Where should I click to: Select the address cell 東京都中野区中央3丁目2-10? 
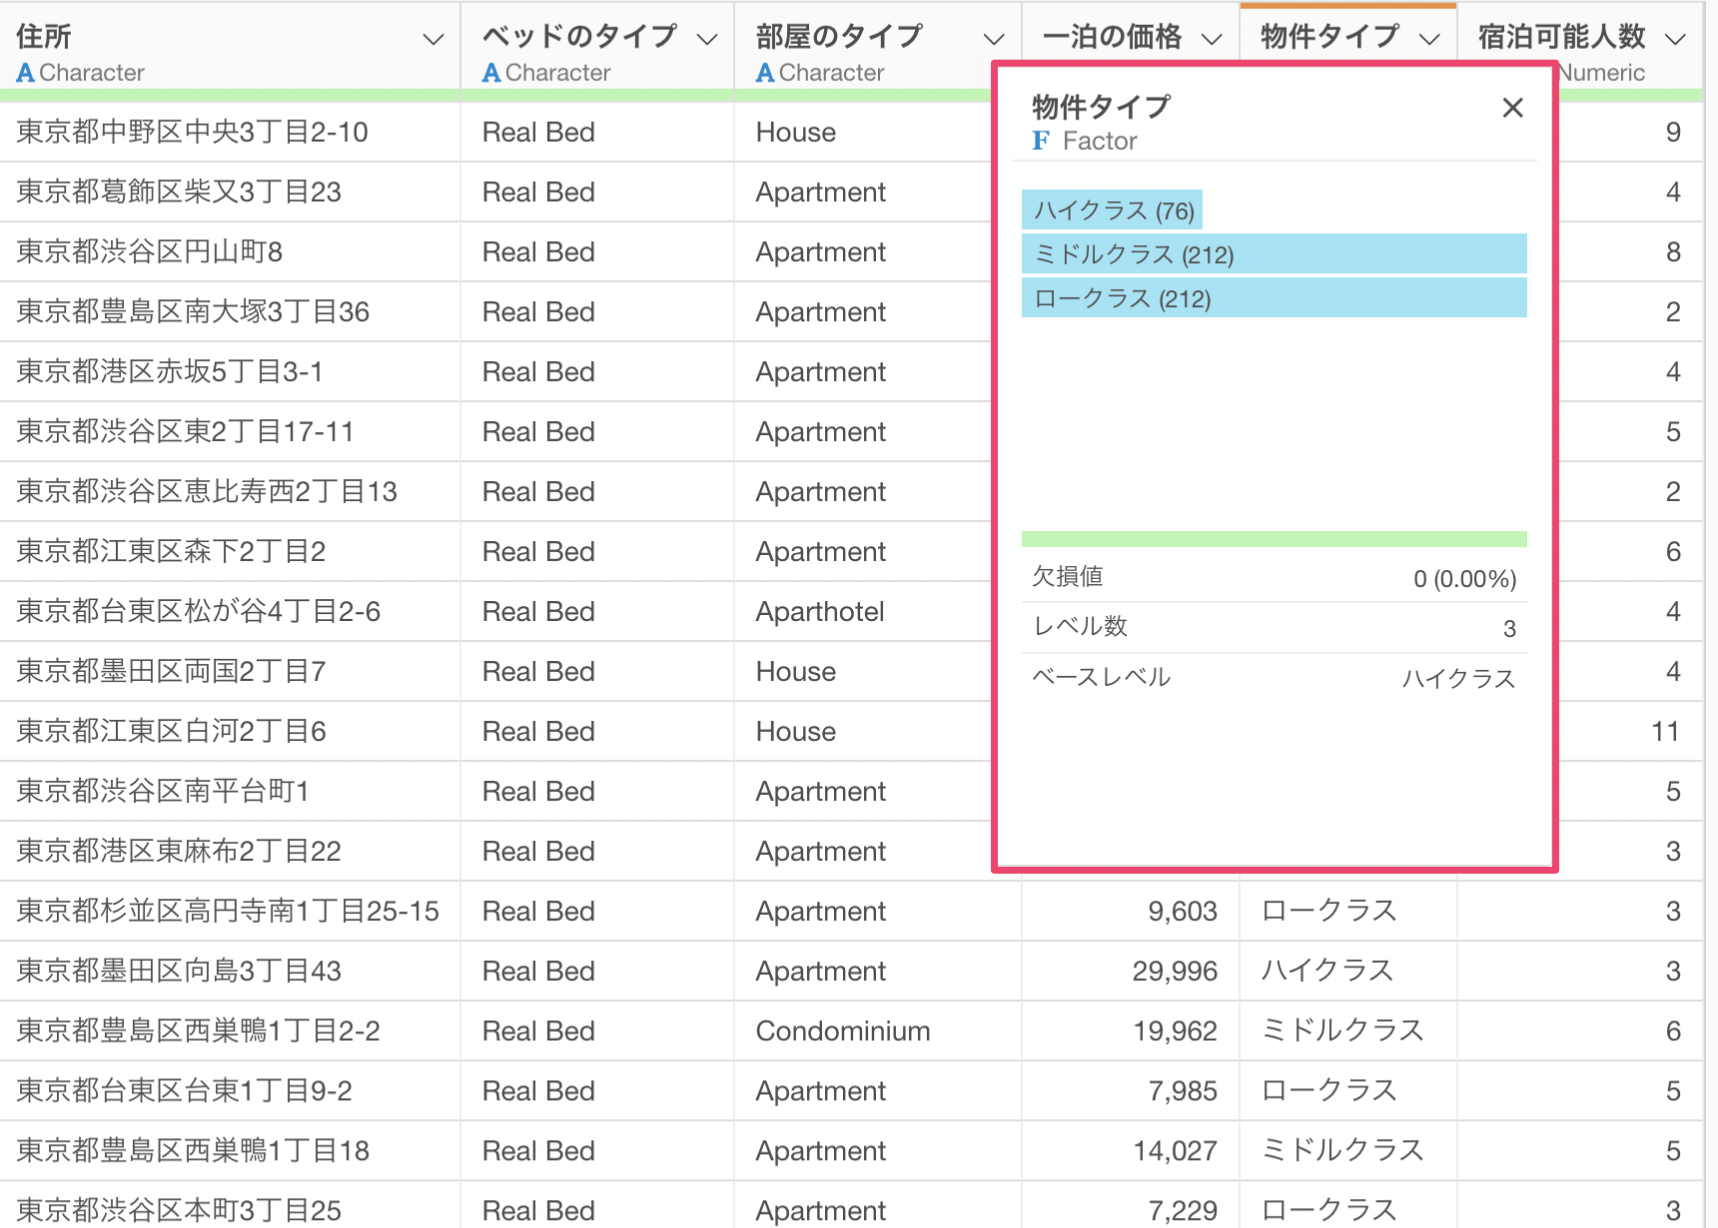[192, 132]
